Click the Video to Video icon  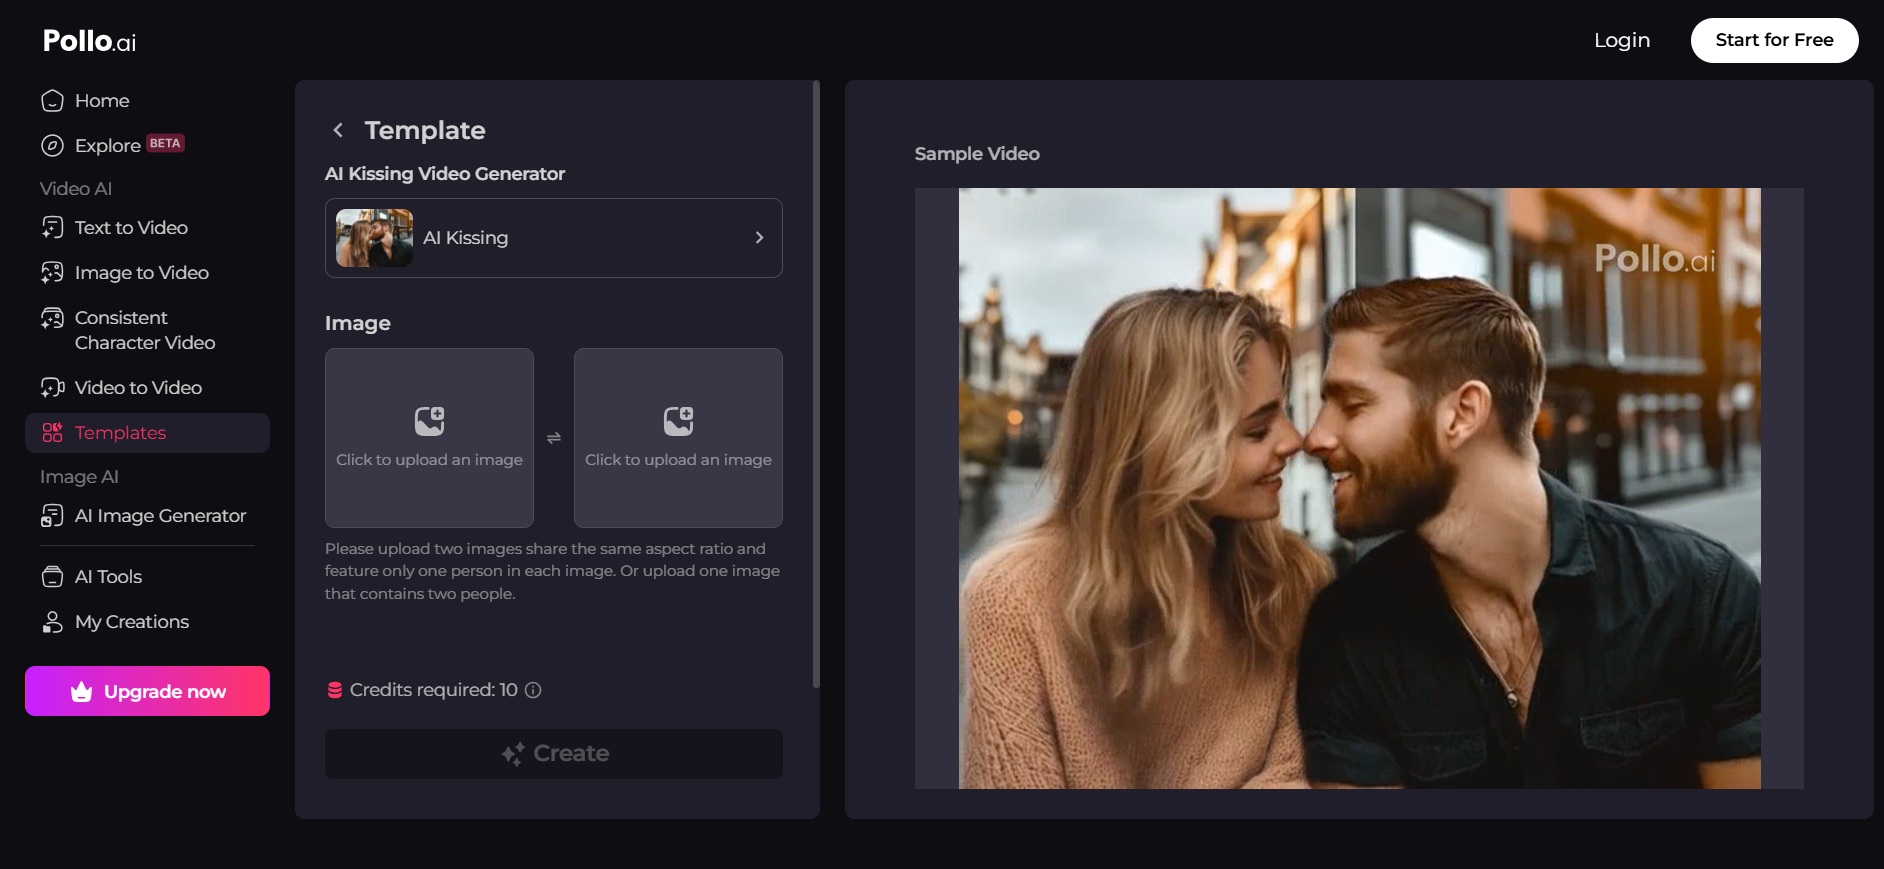tap(52, 388)
